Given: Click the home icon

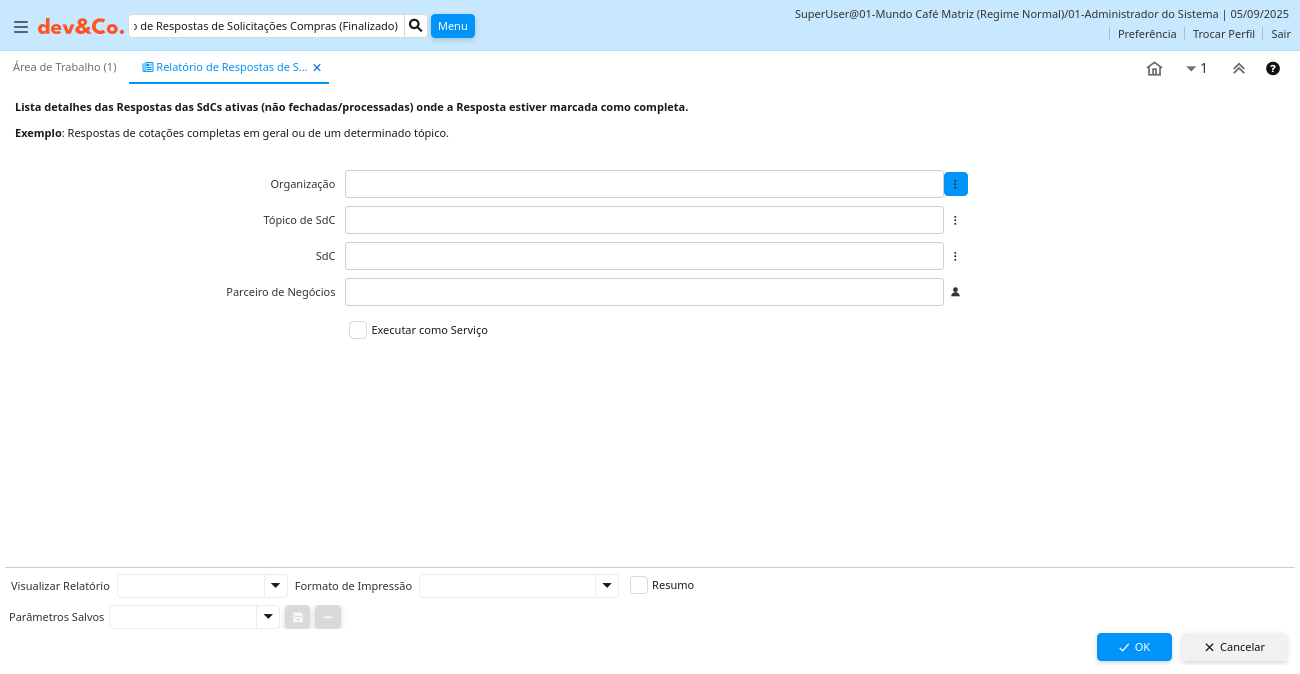Looking at the screenshot, I should 1154,69.
